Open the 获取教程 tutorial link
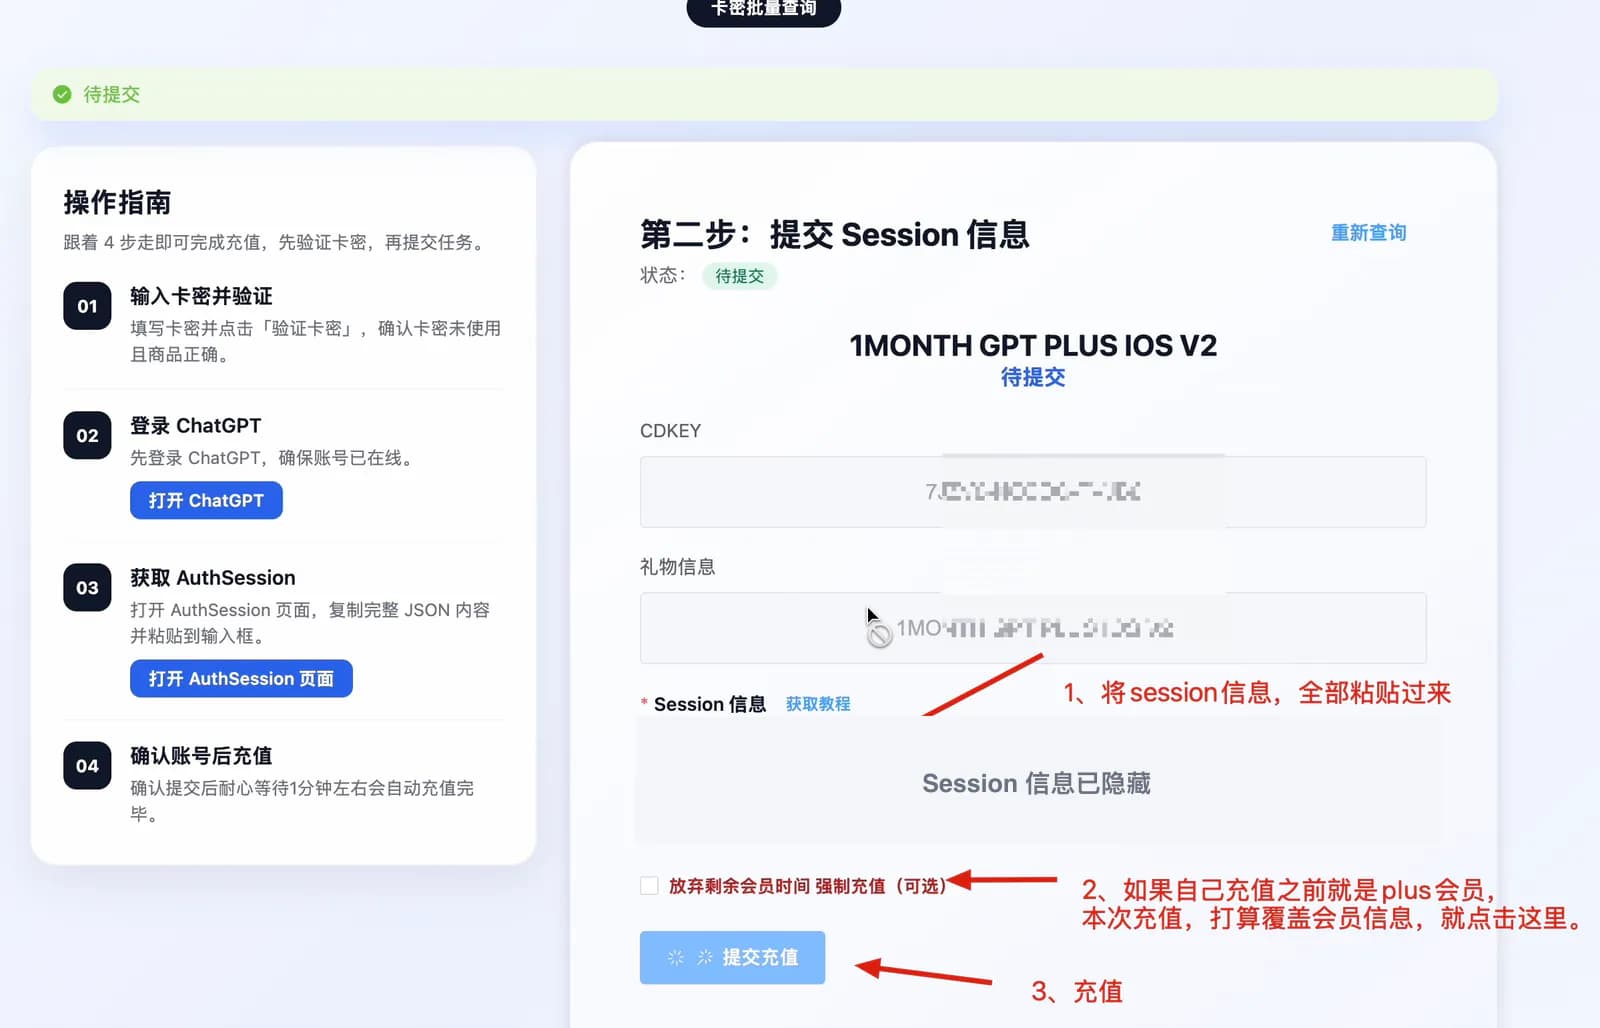The width and height of the screenshot is (1600, 1028). tap(818, 704)
